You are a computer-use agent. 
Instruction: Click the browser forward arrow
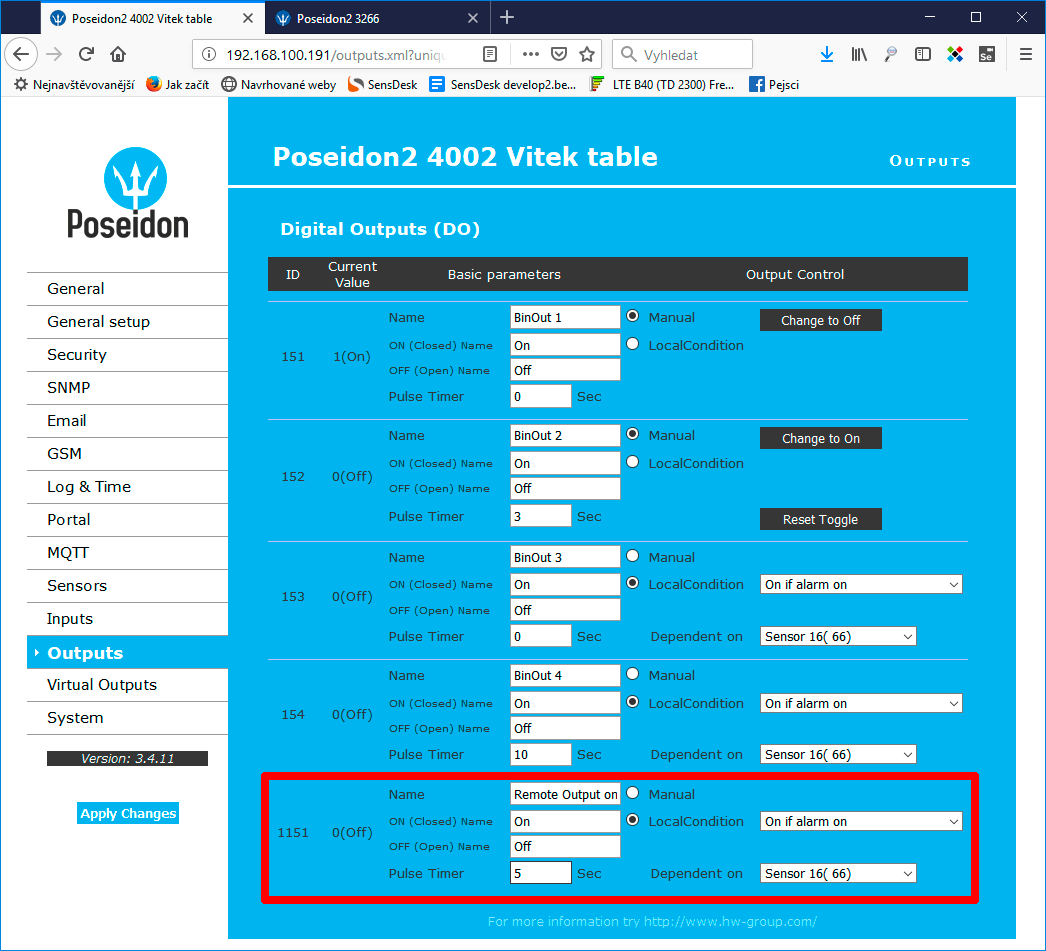coord(54,54)
